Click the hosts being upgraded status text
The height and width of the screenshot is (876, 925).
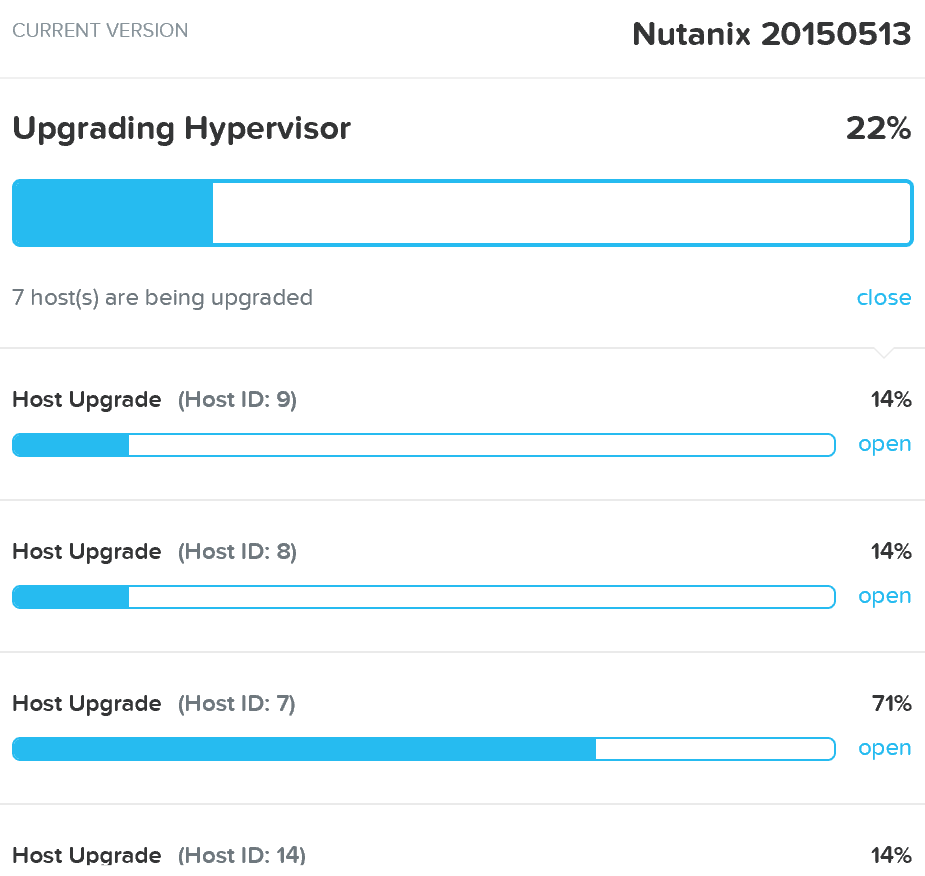162,297
